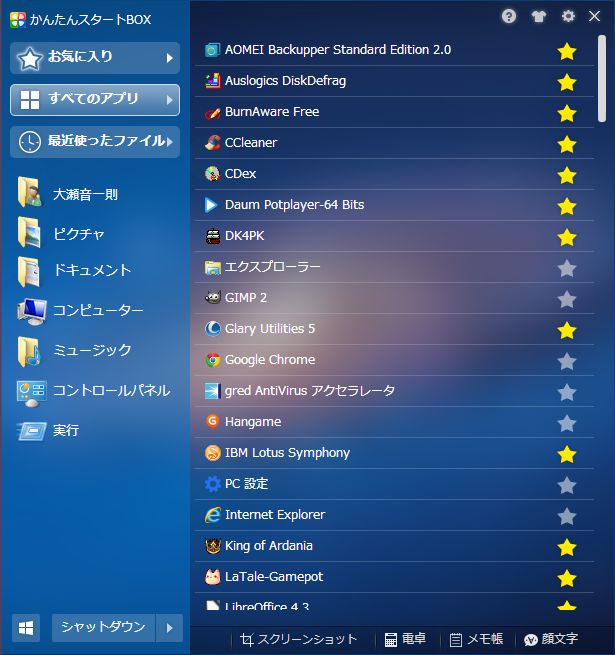Open the コンピューター computer icon
This screenshot has height=655, width=615.
[x=80, y=311]
